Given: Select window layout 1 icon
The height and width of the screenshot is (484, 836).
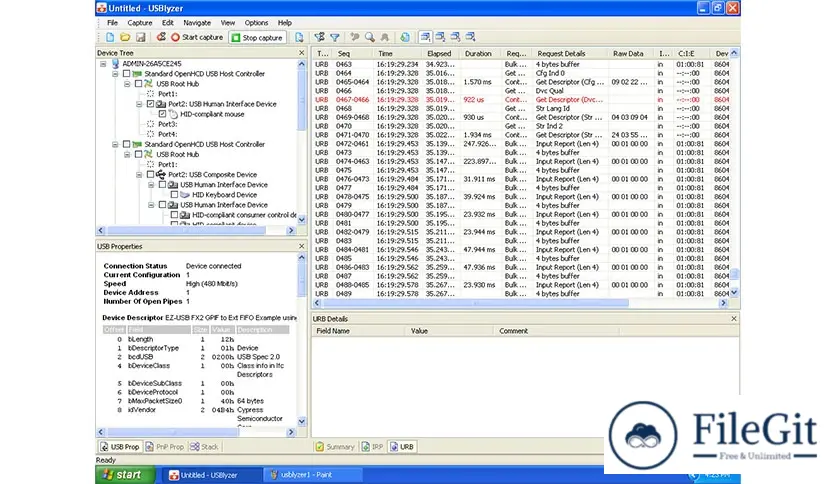Looking at the screenshot, I should [425, 37].
